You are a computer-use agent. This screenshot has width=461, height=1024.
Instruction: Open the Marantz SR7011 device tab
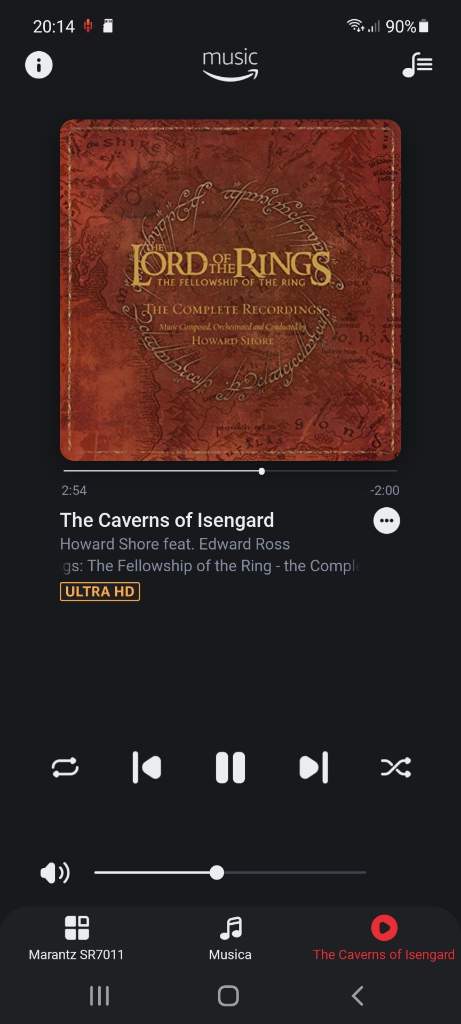(x=76, y=938)
